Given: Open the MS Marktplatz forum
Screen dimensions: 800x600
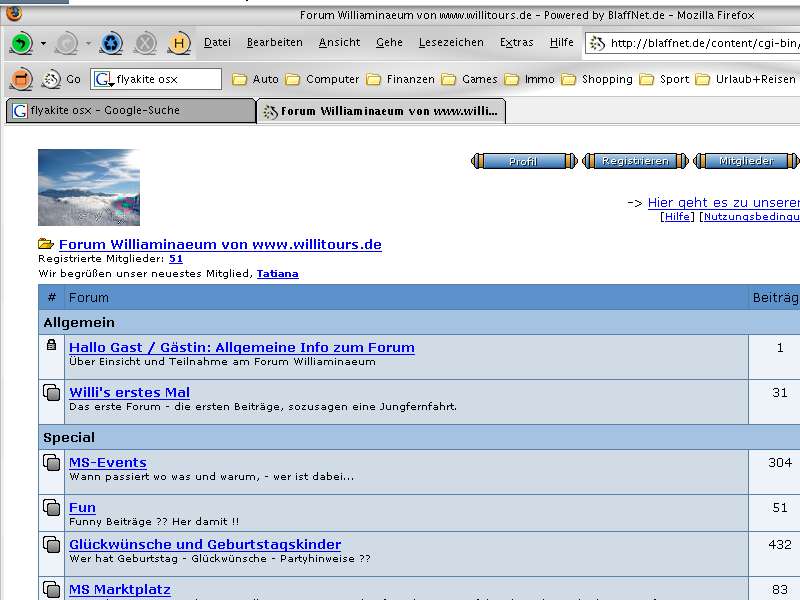Looking at the screenshot, I should (x=120, y=589).
